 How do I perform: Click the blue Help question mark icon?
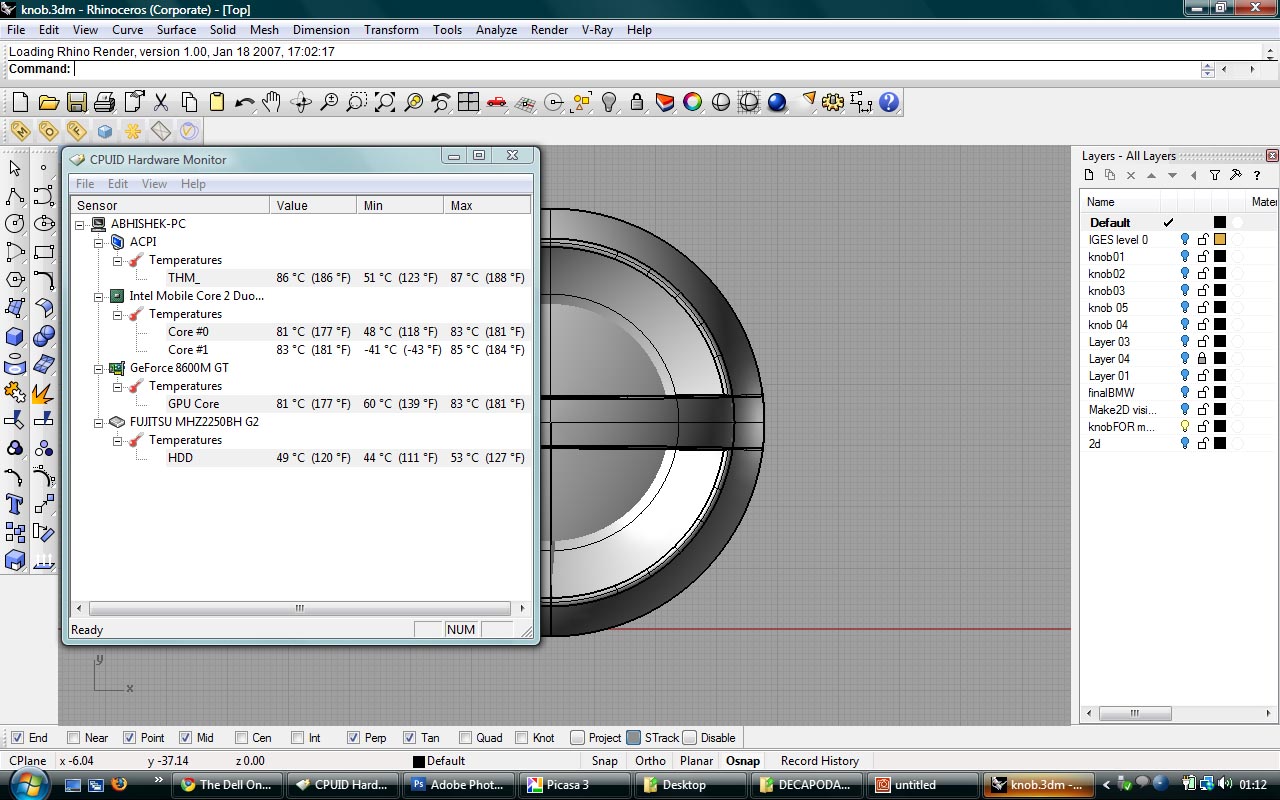tap(889, 102)
